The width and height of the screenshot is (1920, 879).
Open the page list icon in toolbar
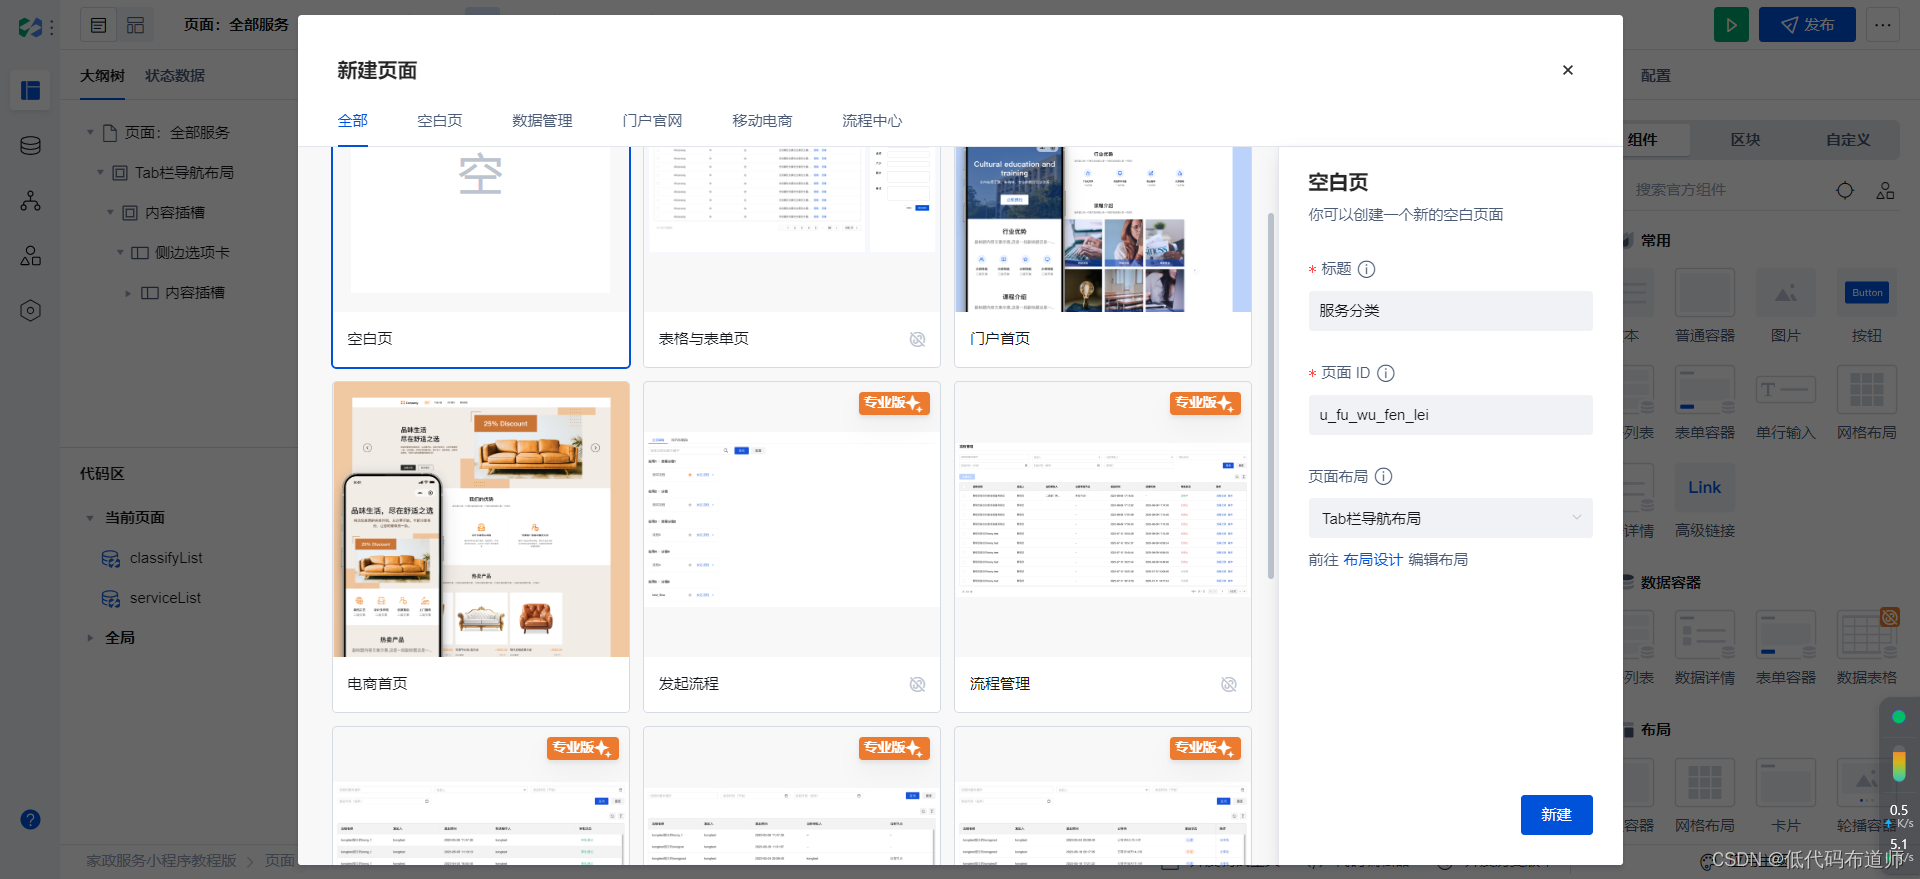(98, 25)
